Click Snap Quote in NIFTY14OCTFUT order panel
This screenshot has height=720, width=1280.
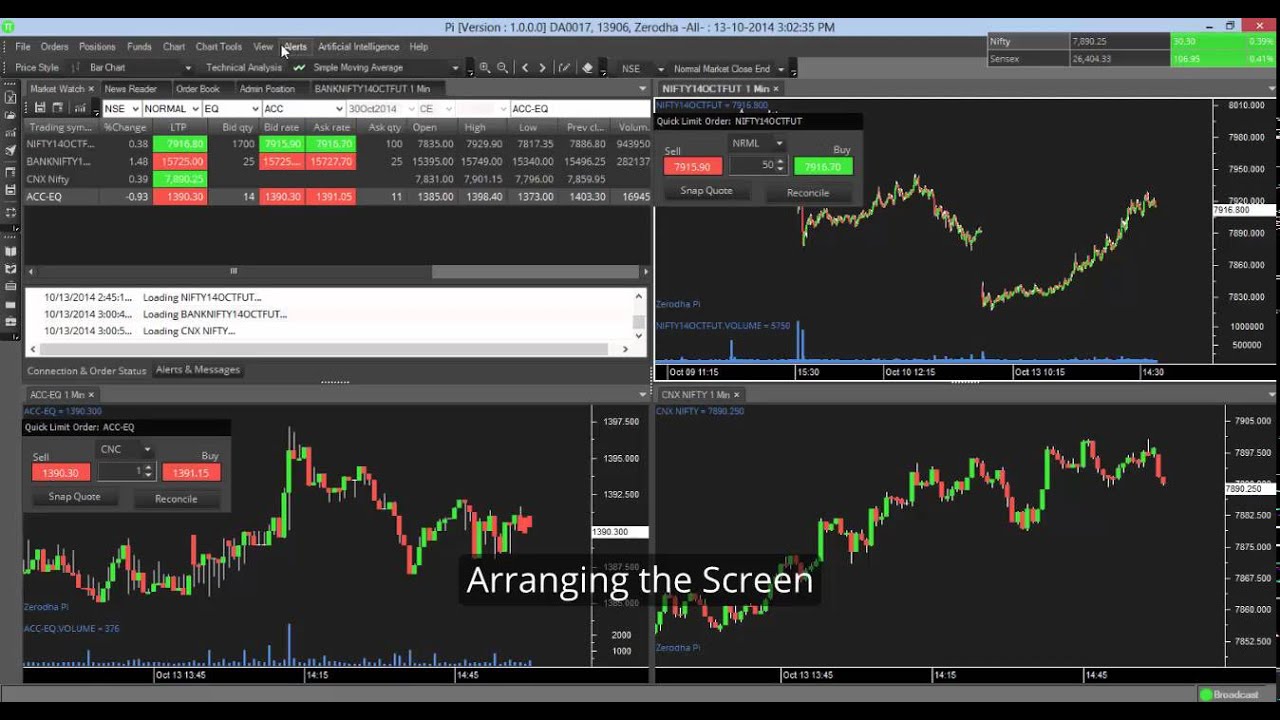coord(706,191)
